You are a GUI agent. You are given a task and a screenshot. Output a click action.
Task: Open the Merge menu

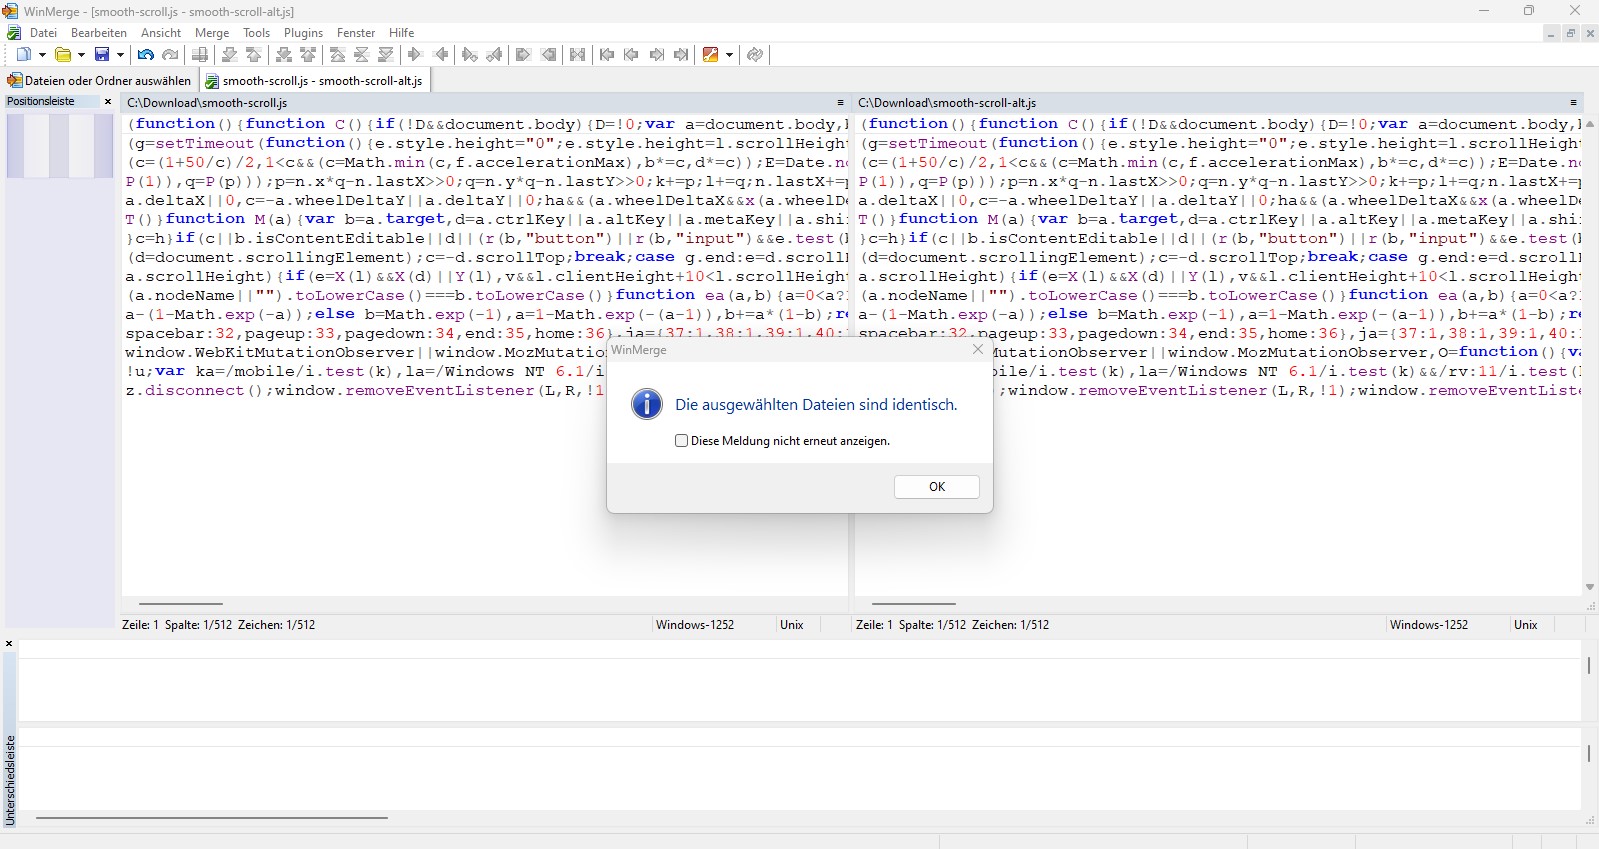211,33
